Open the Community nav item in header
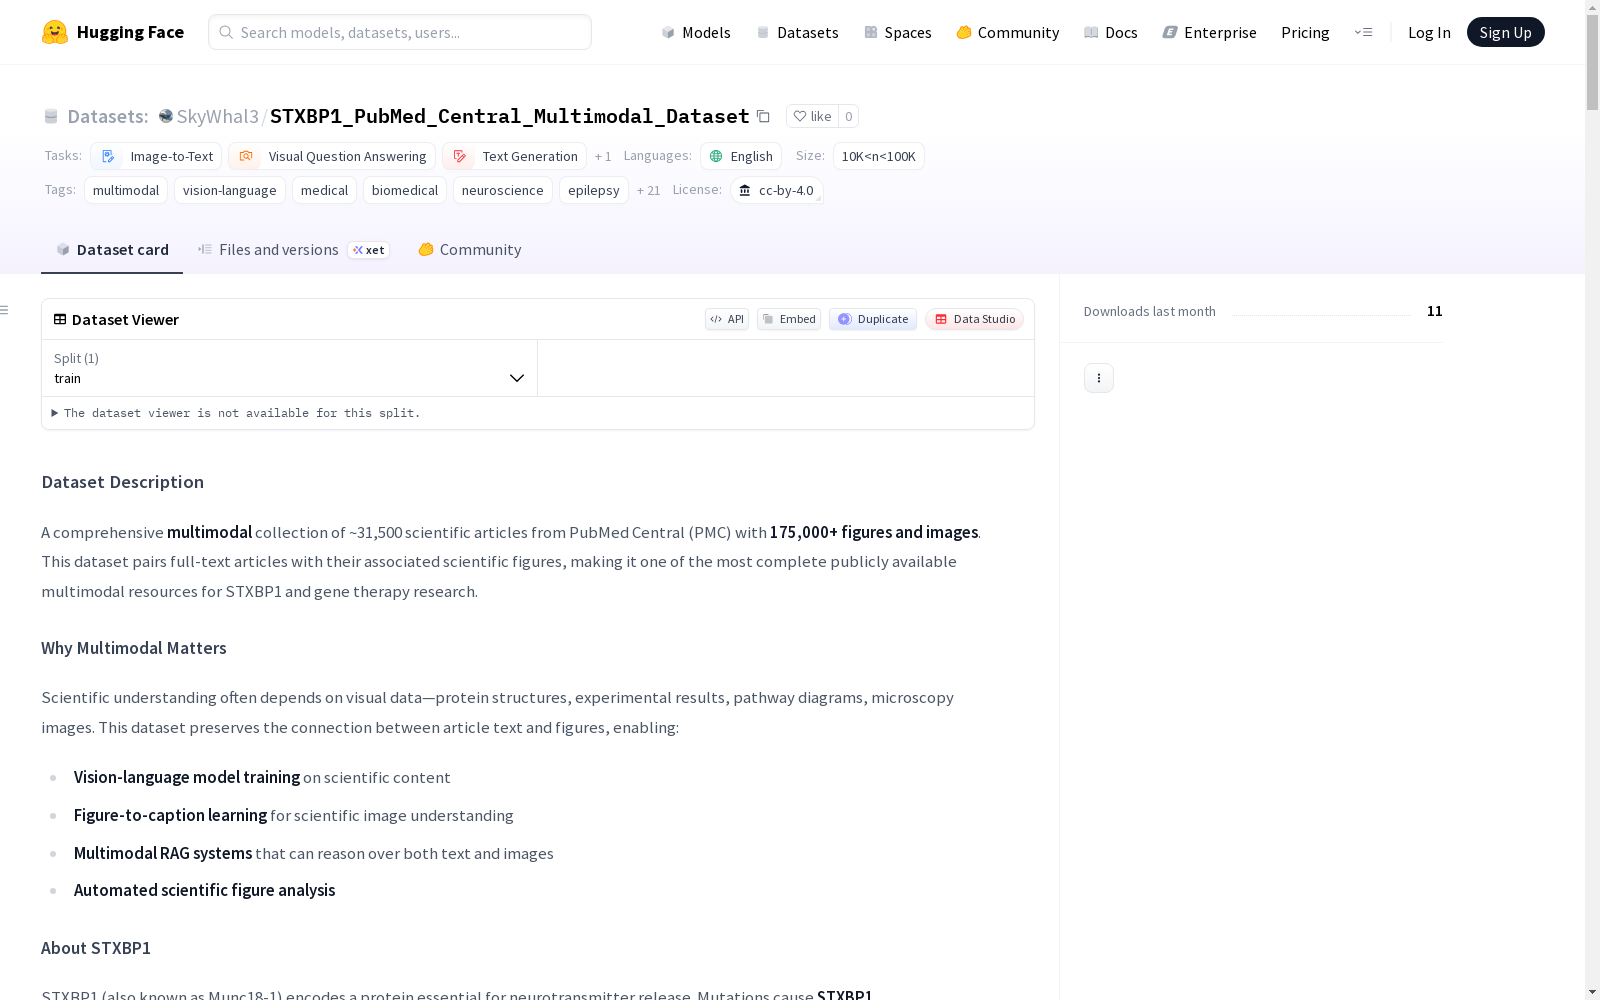The image size is (1600, 1000). tap(1008, 32)
